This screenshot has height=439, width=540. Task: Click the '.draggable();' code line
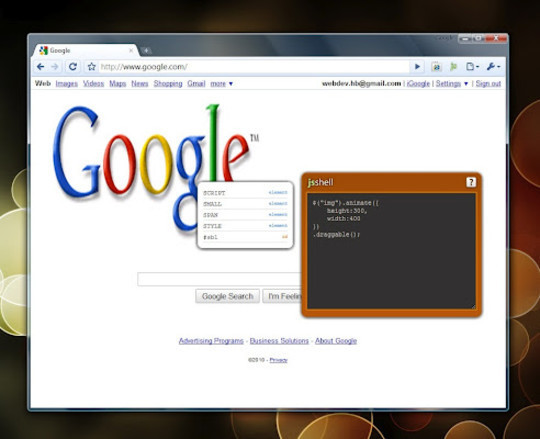tap(336, 234)
